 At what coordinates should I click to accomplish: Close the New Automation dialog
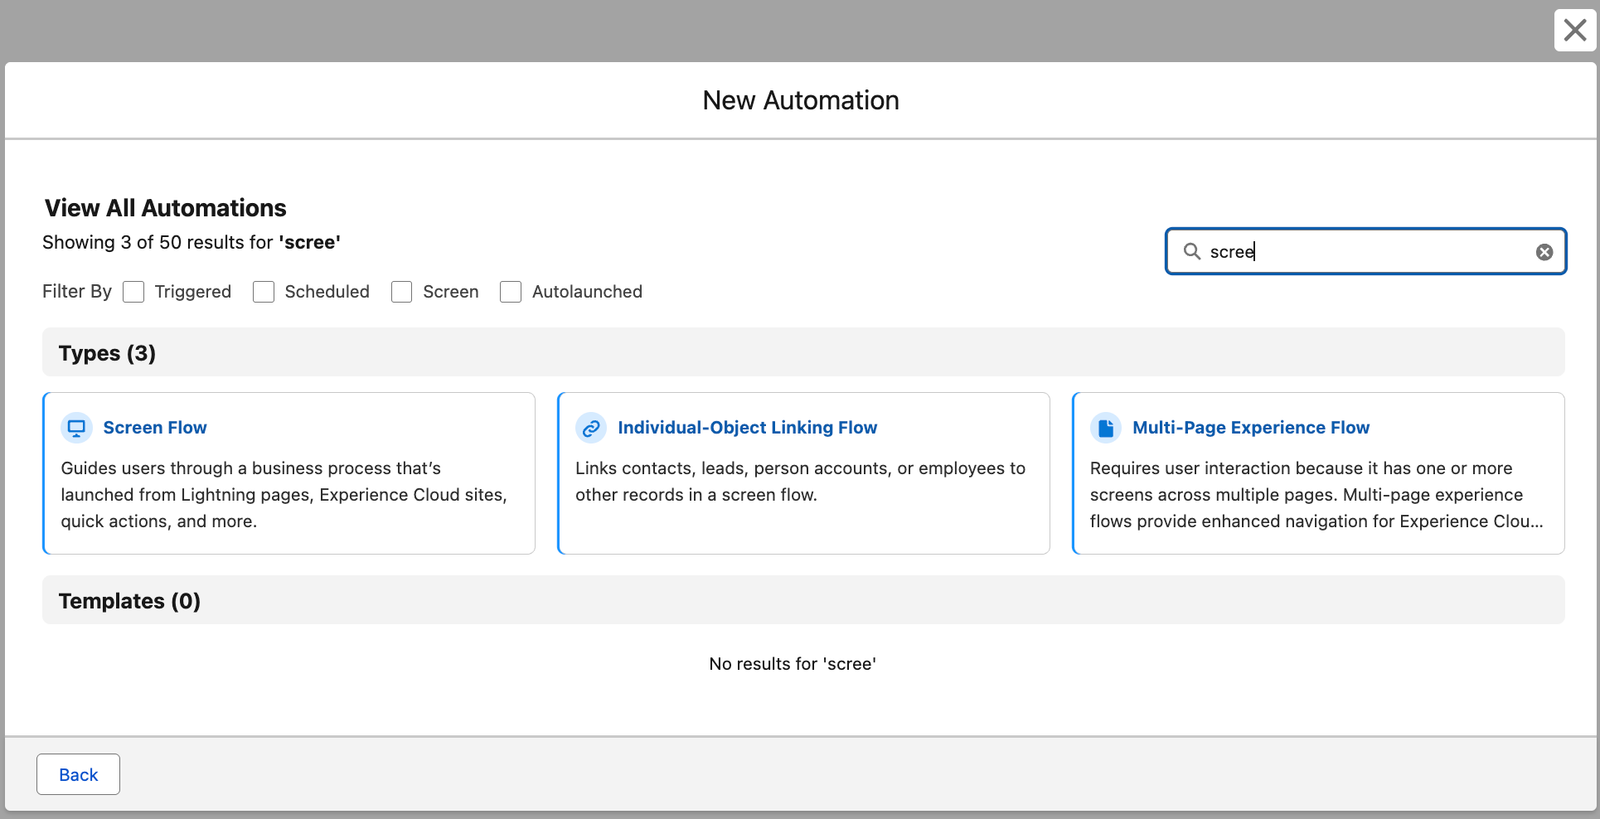click(1574, 30)
